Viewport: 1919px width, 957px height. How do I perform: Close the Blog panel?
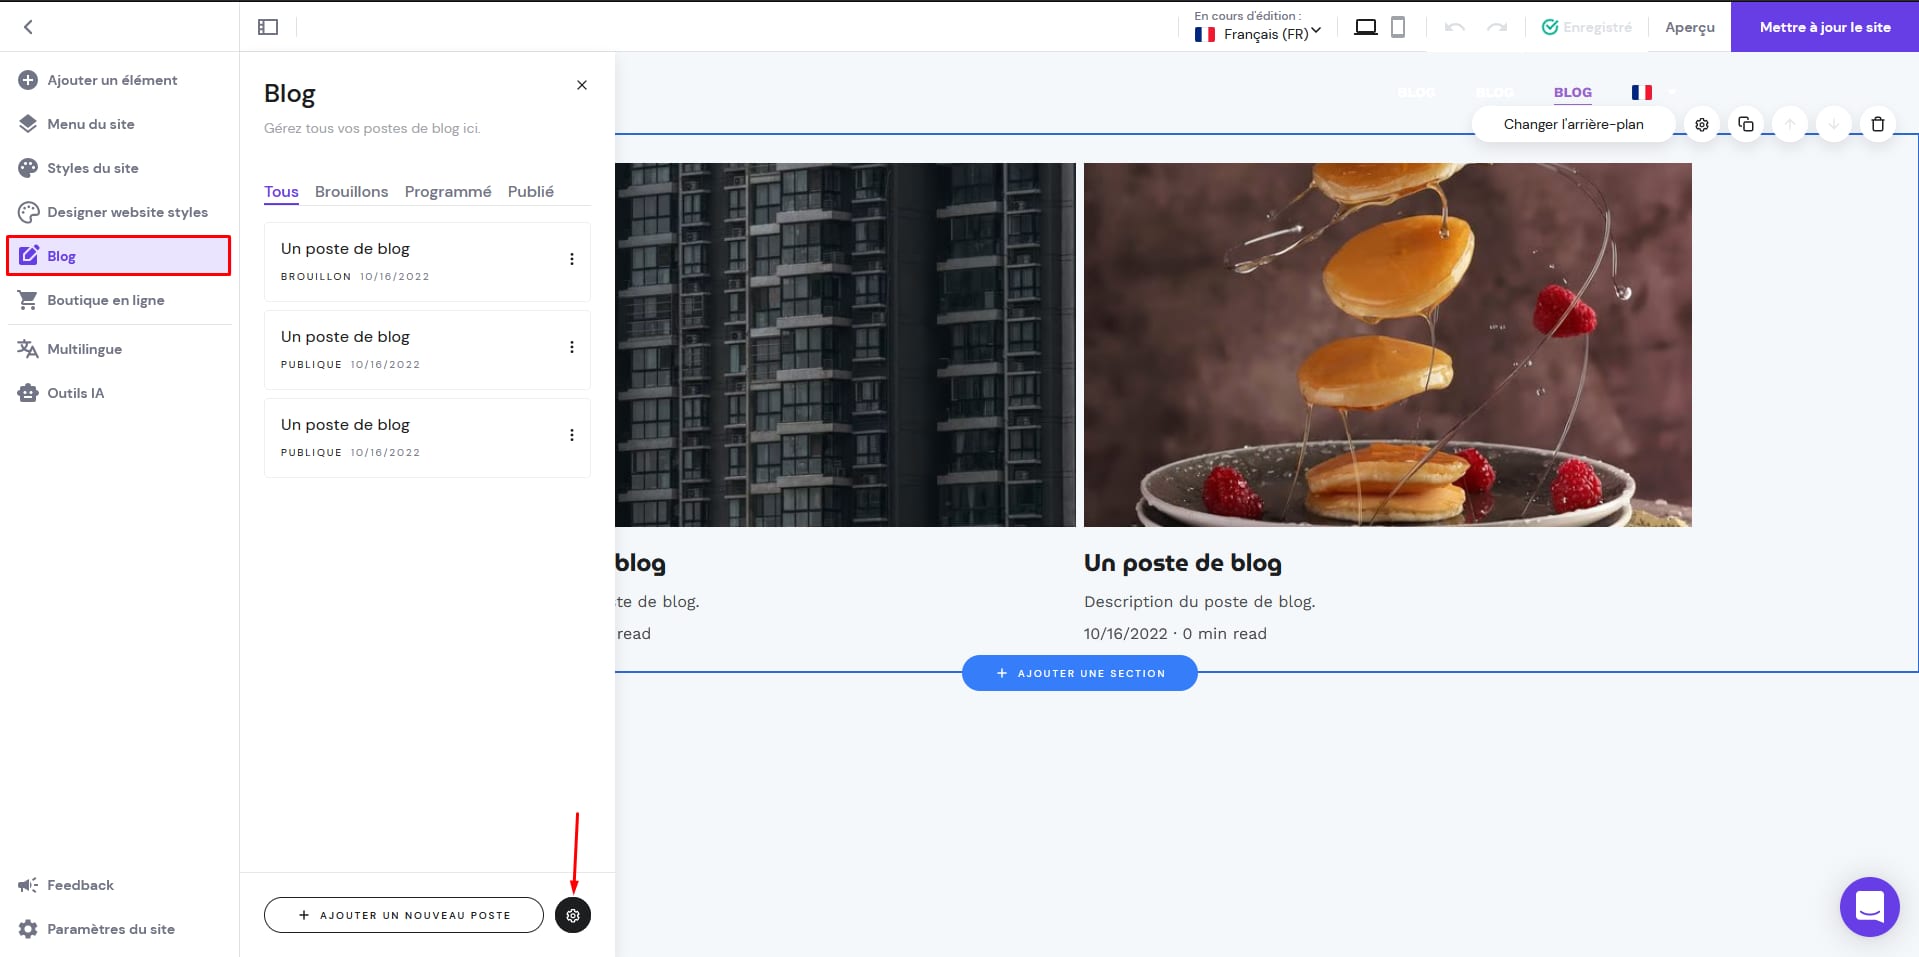(582, 85)
